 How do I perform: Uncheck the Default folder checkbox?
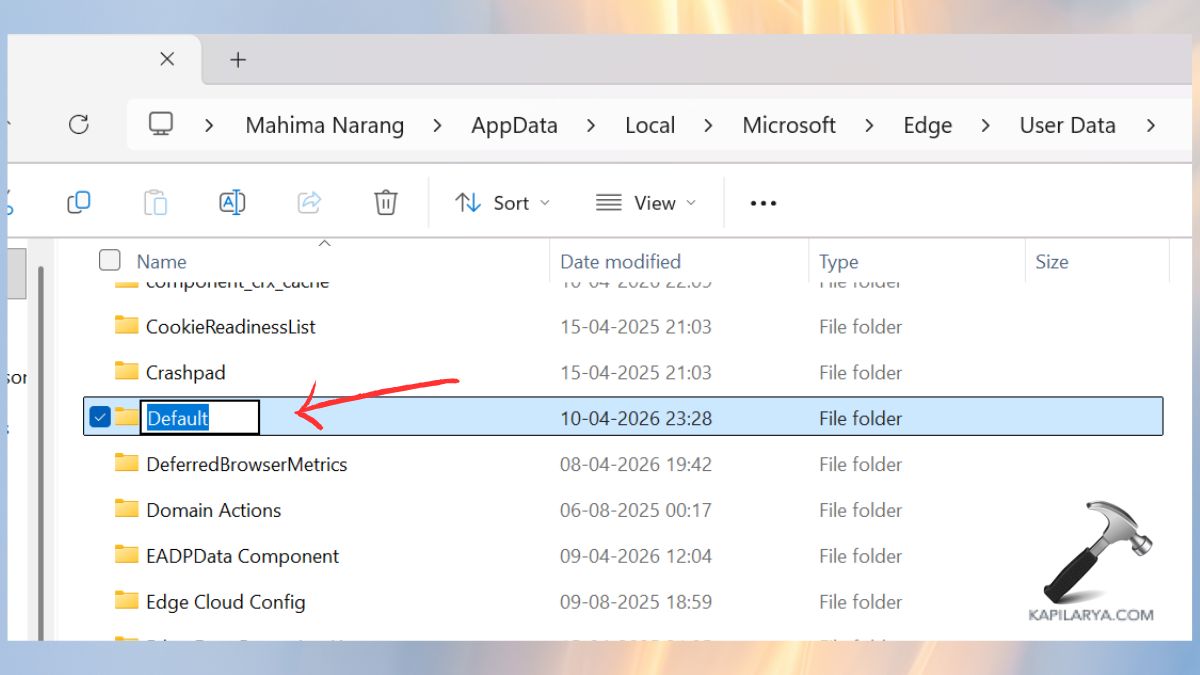99,417
